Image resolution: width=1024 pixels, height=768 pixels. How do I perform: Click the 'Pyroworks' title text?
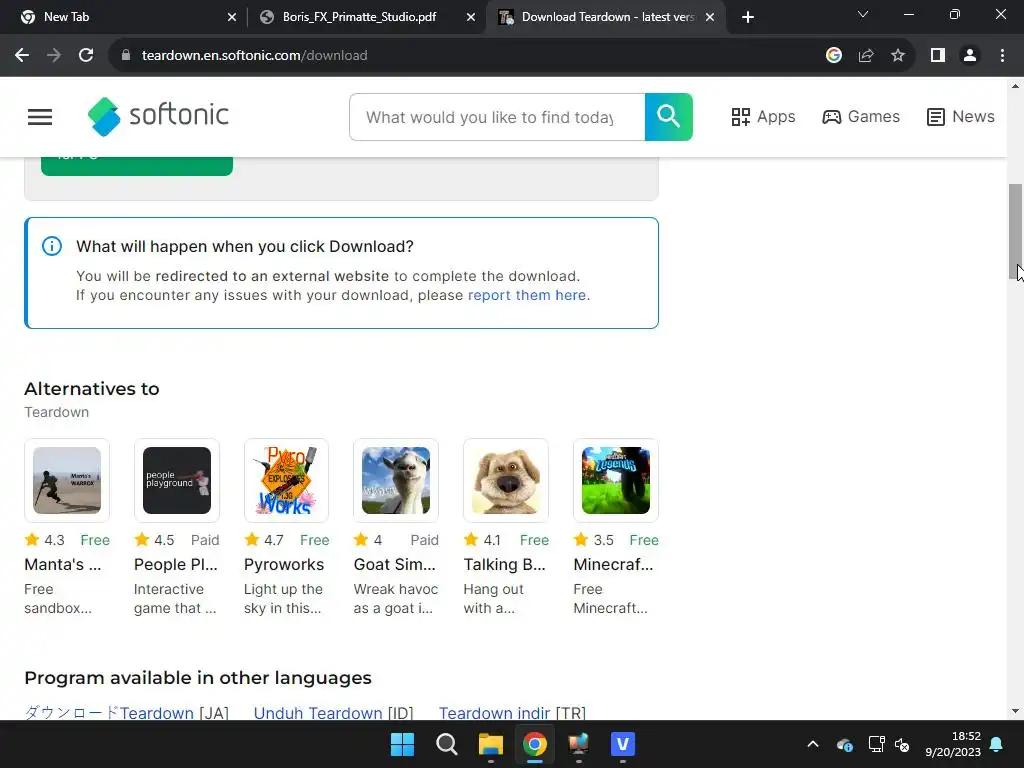pos(284,564)
